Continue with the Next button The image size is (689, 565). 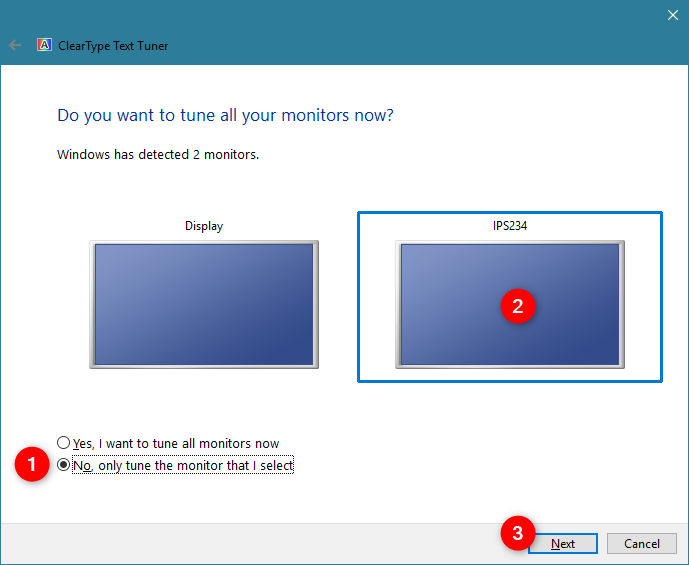click(563, 543)
